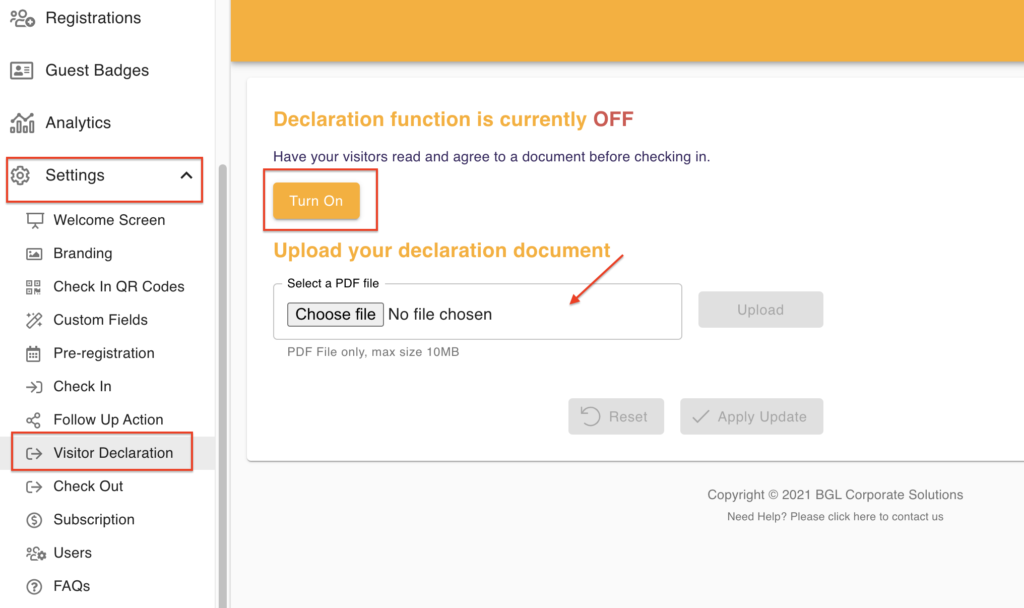1024x608 pixels.
Task: Click the Registrations people icon
Action: [x=22, y=18]
